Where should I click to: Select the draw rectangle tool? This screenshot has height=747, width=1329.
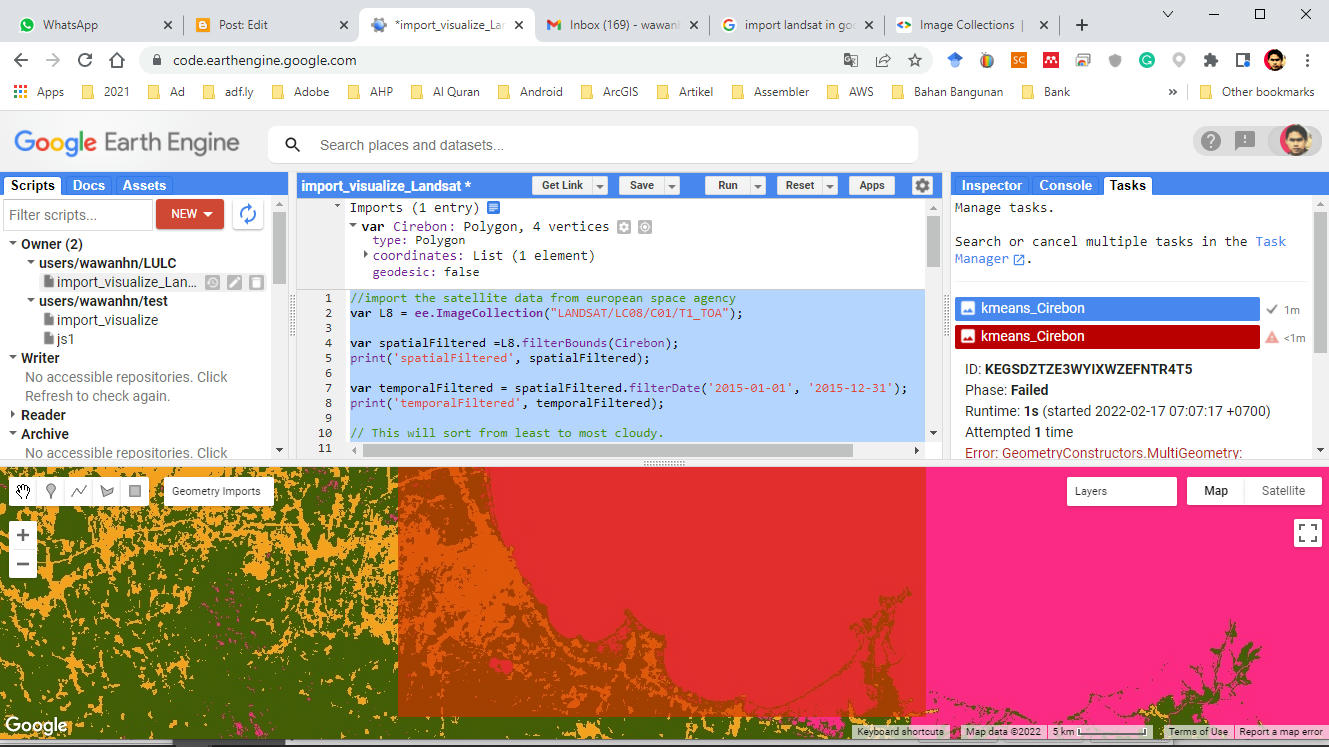[x=135, y=491]
